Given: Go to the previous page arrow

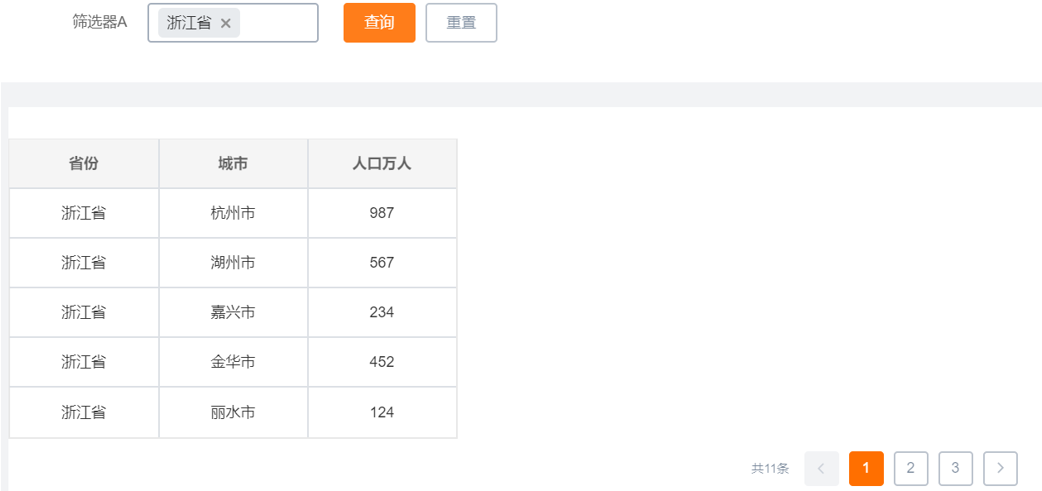Looking at the screenshot, I should point(821,468).
